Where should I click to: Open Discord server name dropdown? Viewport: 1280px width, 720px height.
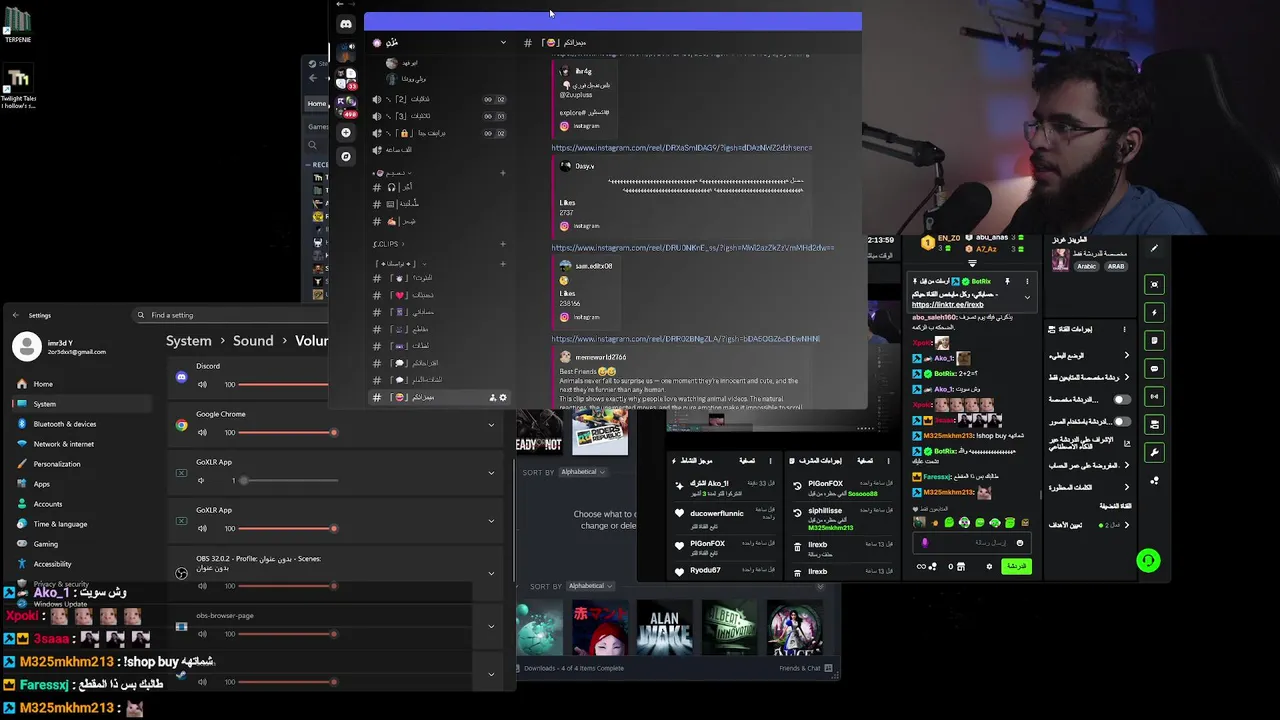503,42
